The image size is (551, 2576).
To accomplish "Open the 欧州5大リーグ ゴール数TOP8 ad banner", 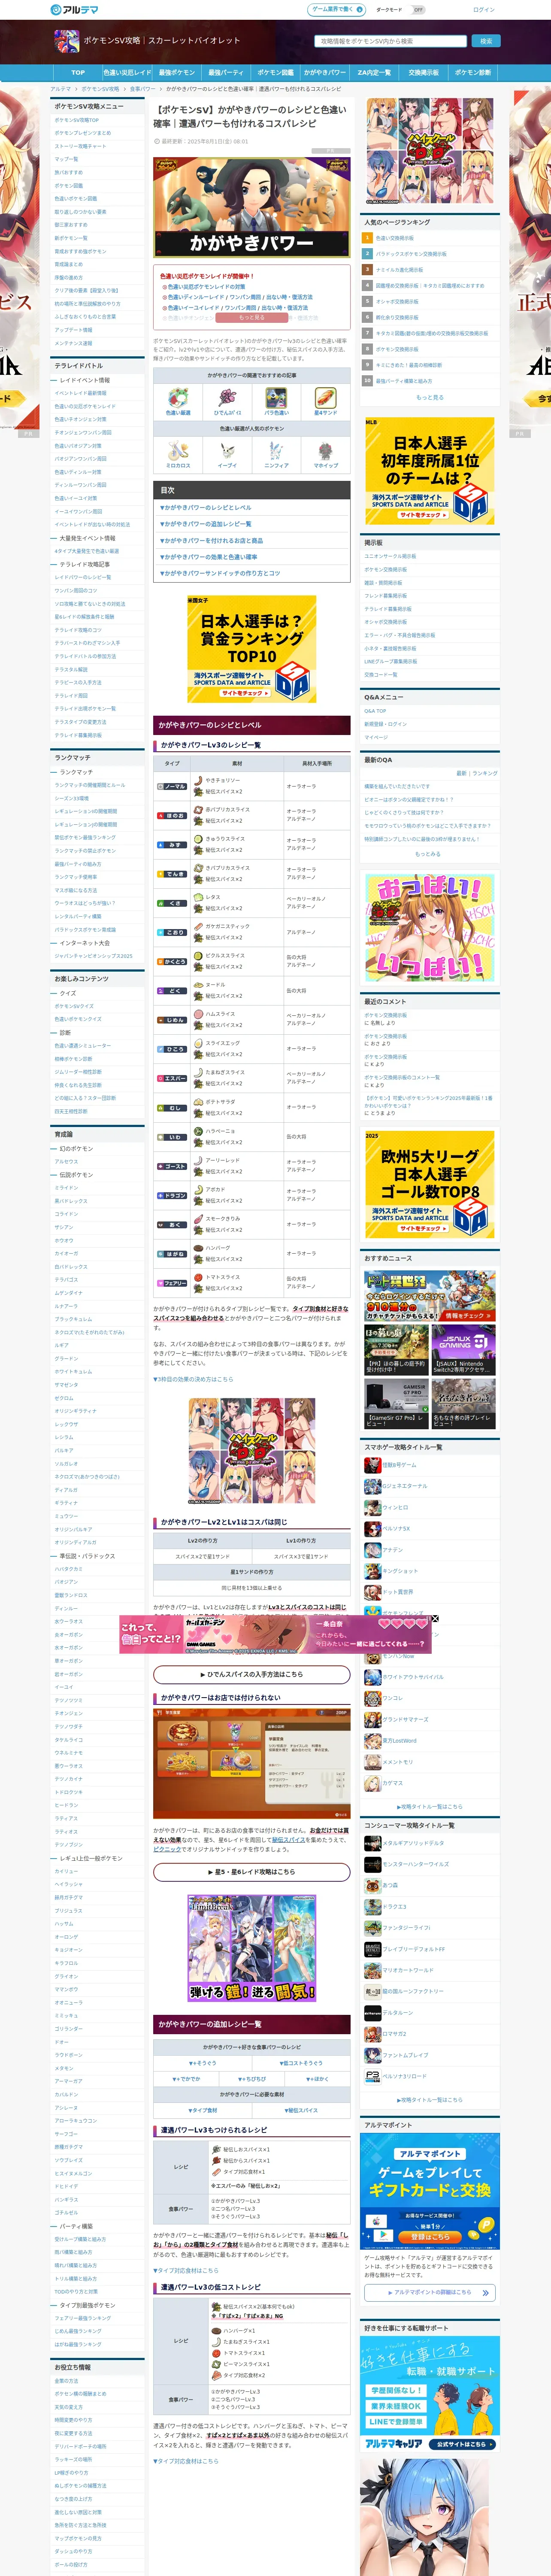I will pyautogui.click(x=429, y=1185).
